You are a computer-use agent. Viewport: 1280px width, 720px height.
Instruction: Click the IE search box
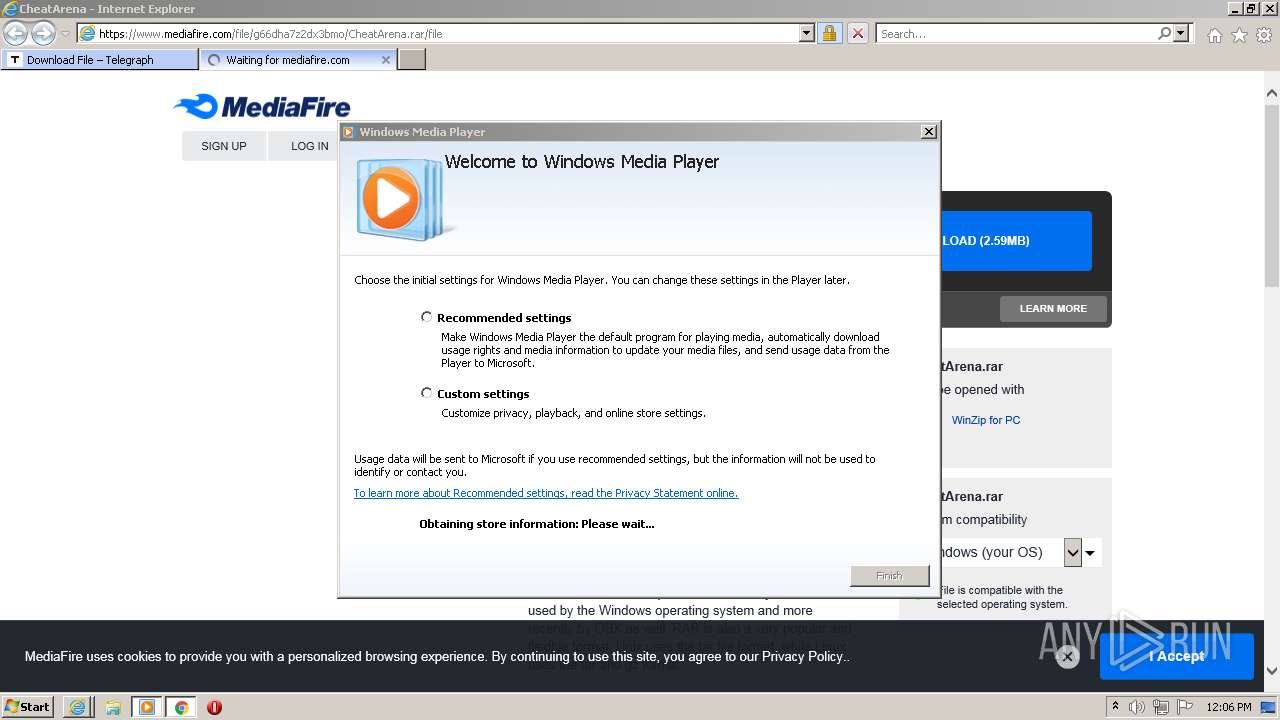pyautogui.click(x=1017, y=33)
